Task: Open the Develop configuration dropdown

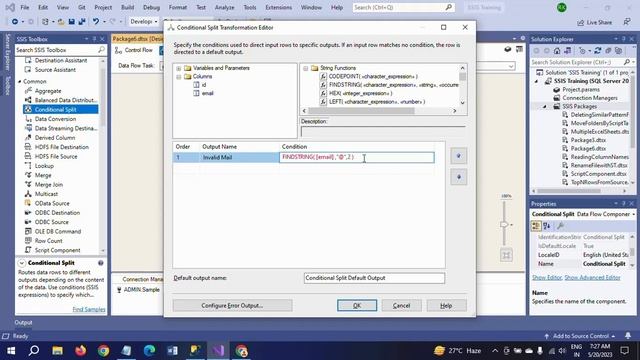Action: pyautogui.click(x=144, y=22)
